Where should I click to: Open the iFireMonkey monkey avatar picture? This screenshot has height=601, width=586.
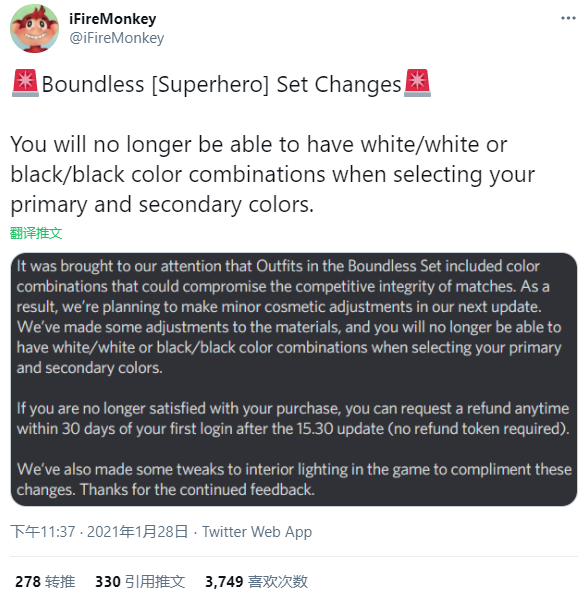pos(34,29)
